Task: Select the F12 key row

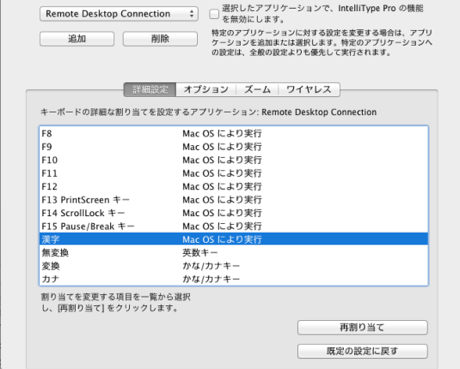Action: click(234, 187)
